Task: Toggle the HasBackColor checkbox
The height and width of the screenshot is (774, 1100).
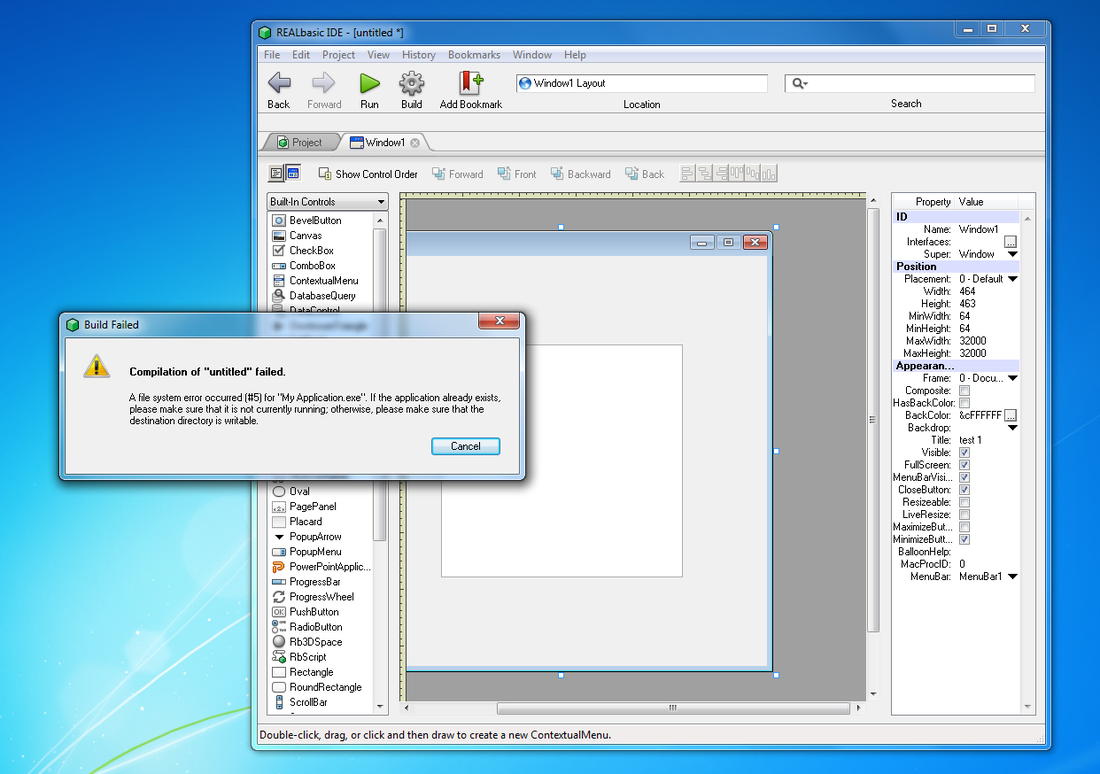Action: pyautogui.click(x=965, y=403)
